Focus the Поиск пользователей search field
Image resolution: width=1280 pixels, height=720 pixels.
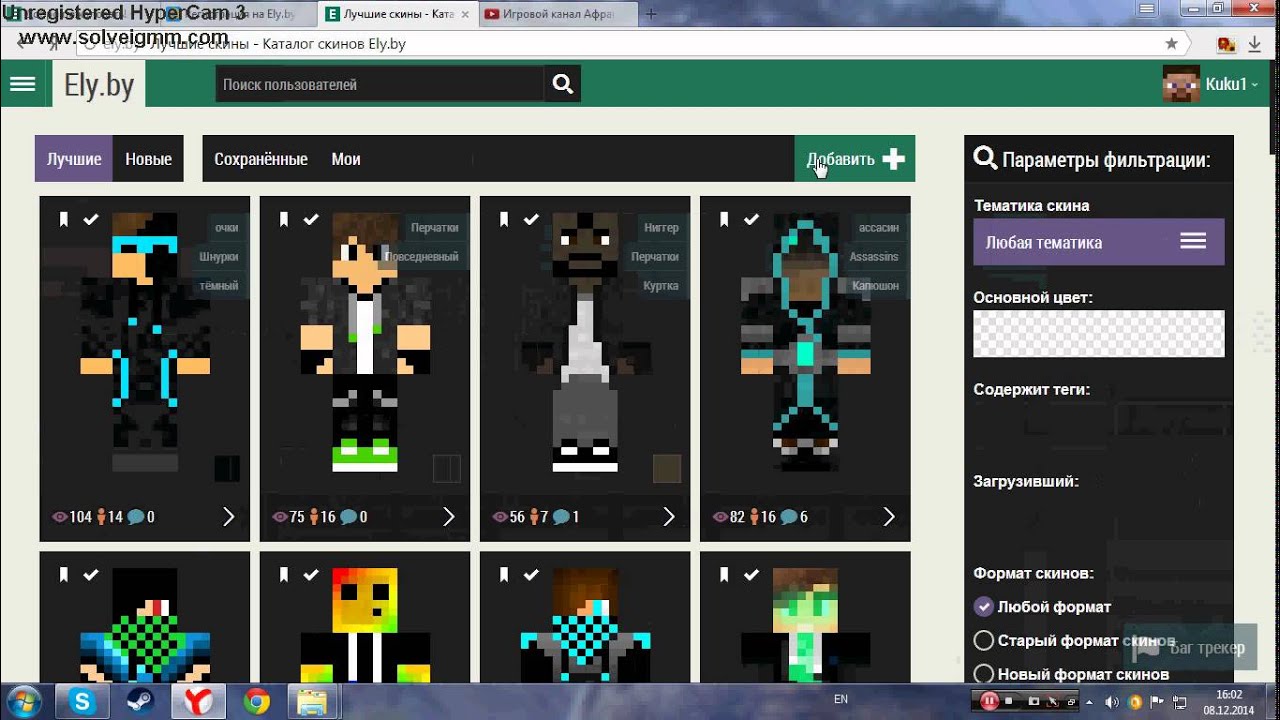tap(380, 85)
